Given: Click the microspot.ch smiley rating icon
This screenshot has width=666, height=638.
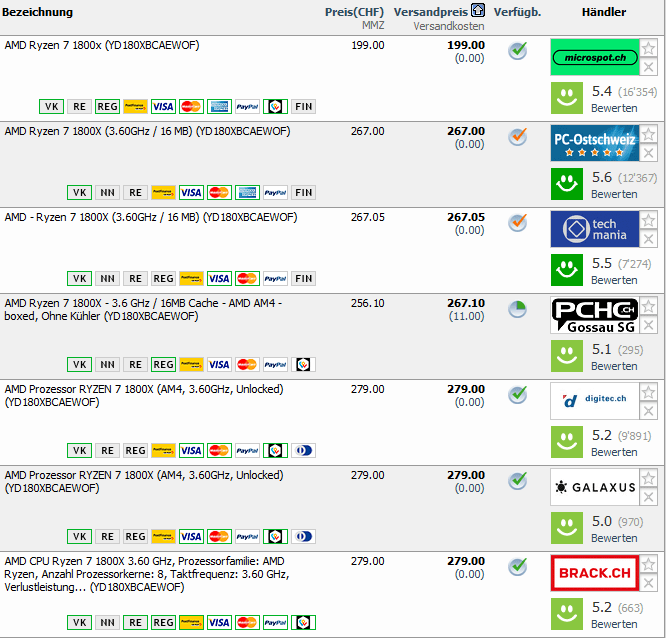Looking at the screenshot, I should point(567,98).
